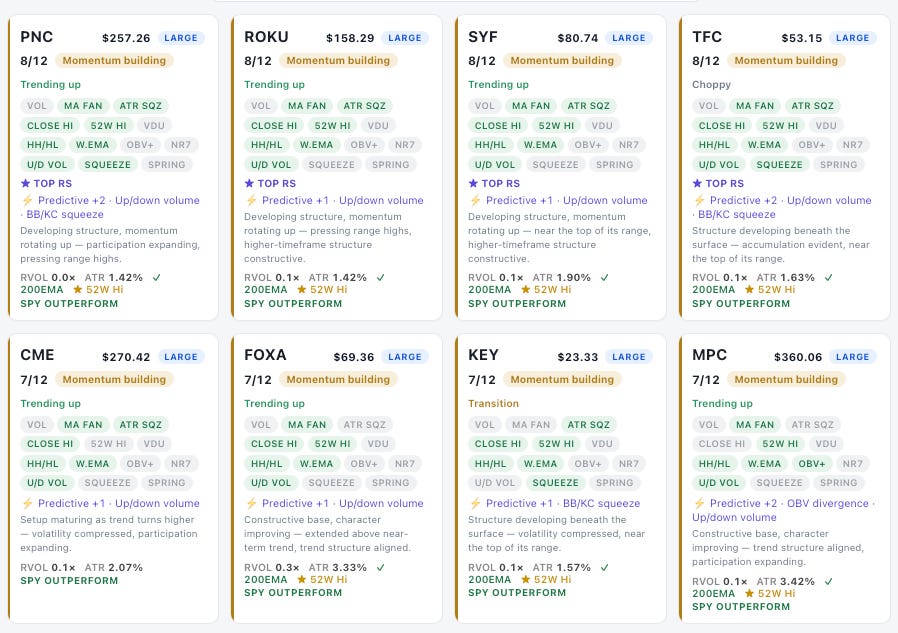The width and height of the screenshot is (898, 633).
Task: Click SPY OUTPERFORM label on CME card
Action: [69, 581]
